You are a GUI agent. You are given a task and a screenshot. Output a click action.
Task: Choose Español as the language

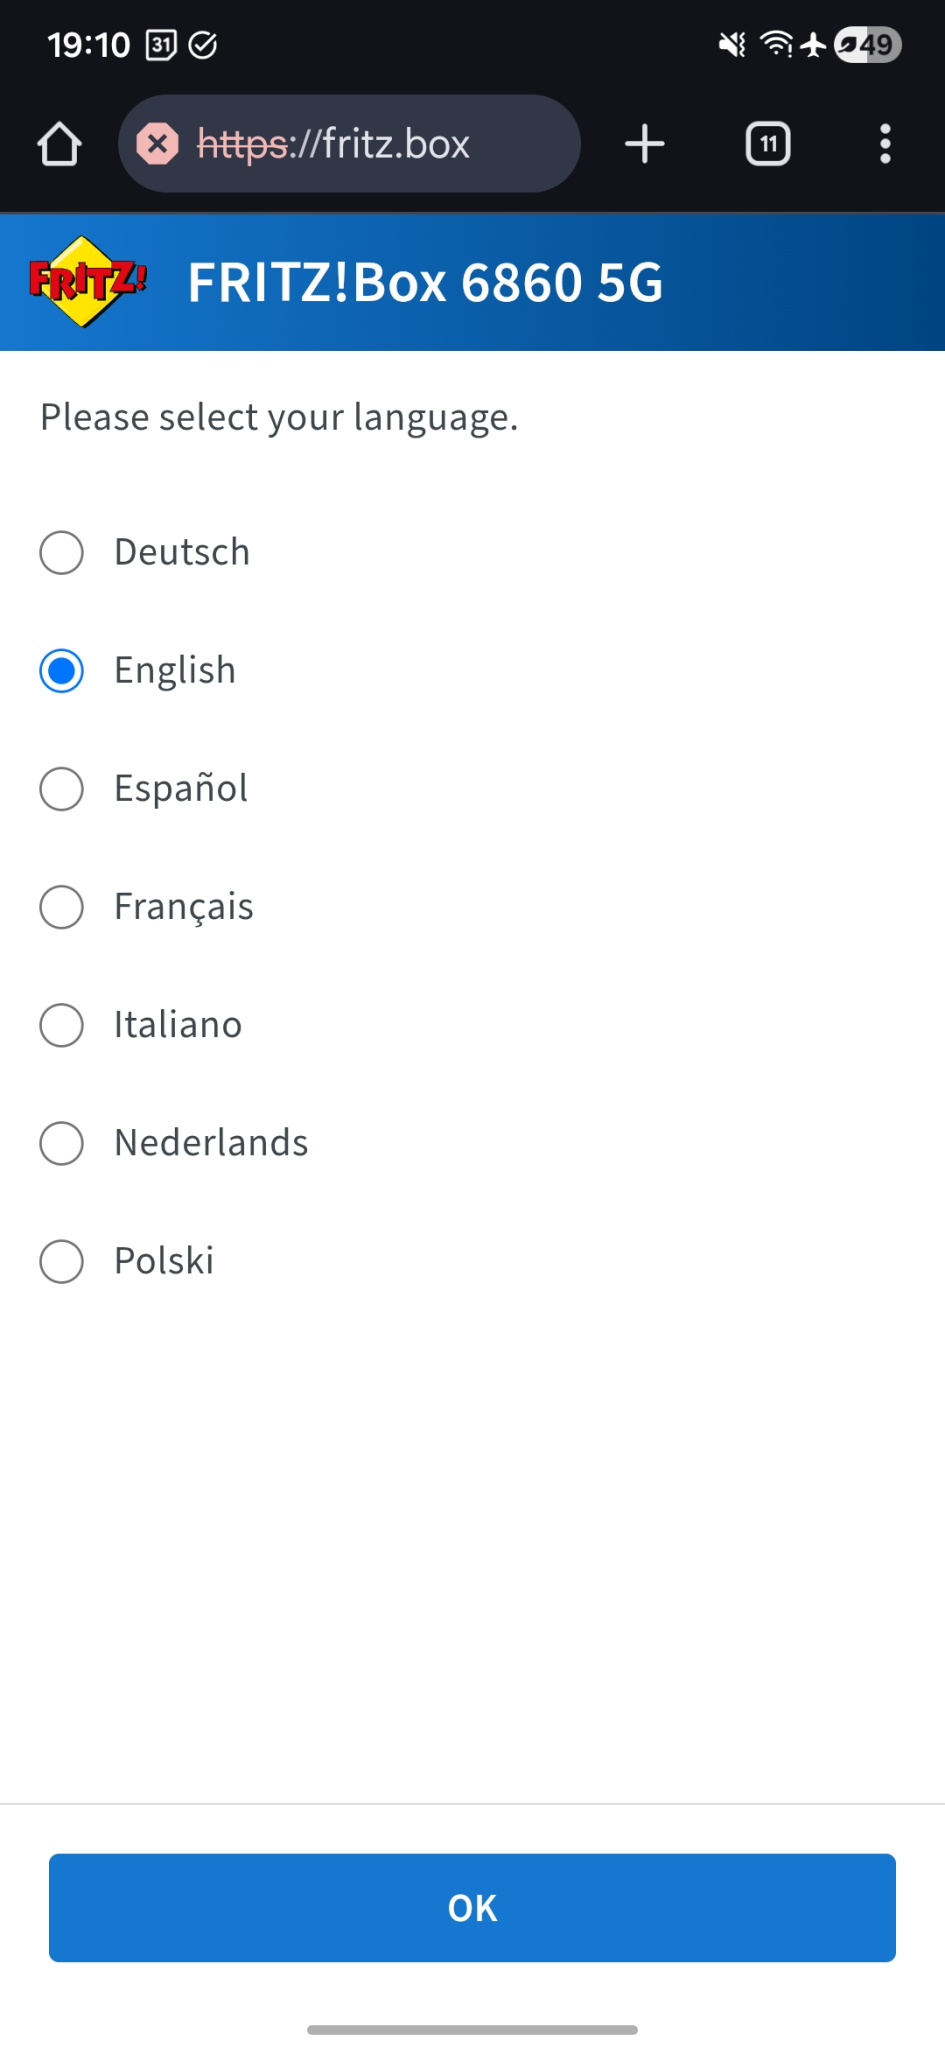(62, 789)
